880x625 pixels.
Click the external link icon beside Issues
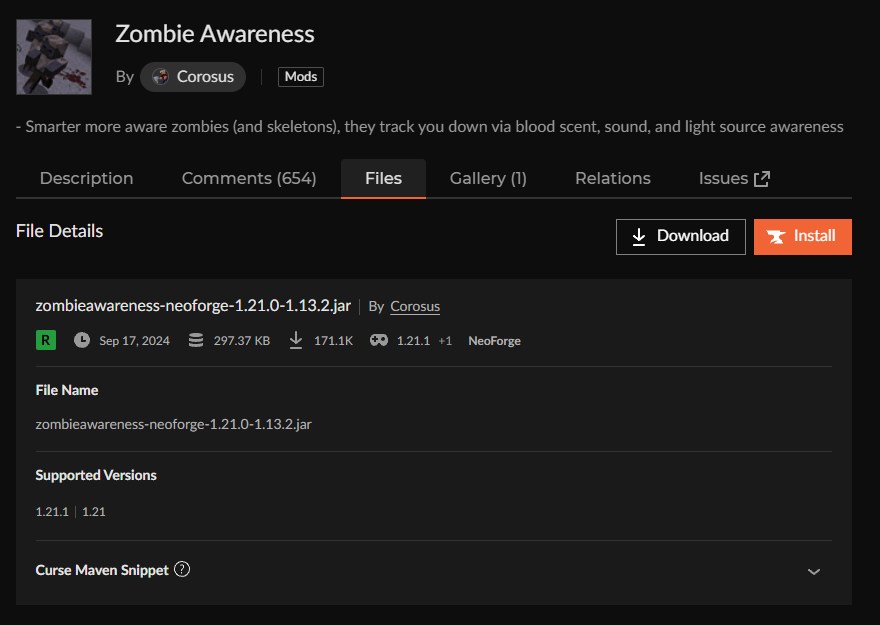click(x=762, y=179)
